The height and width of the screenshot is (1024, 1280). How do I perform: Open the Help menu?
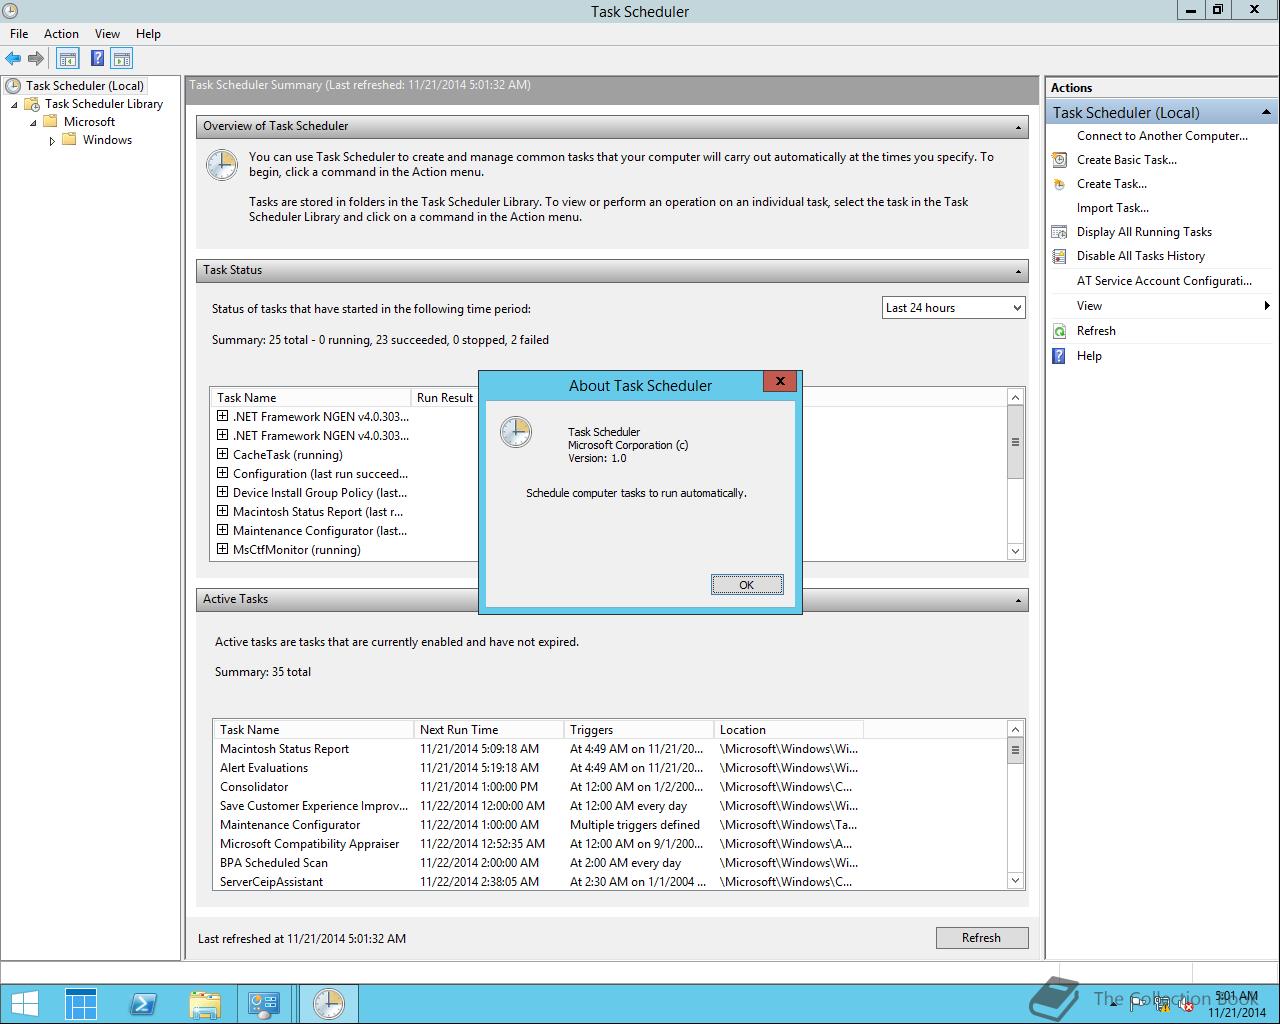(148, 34)
